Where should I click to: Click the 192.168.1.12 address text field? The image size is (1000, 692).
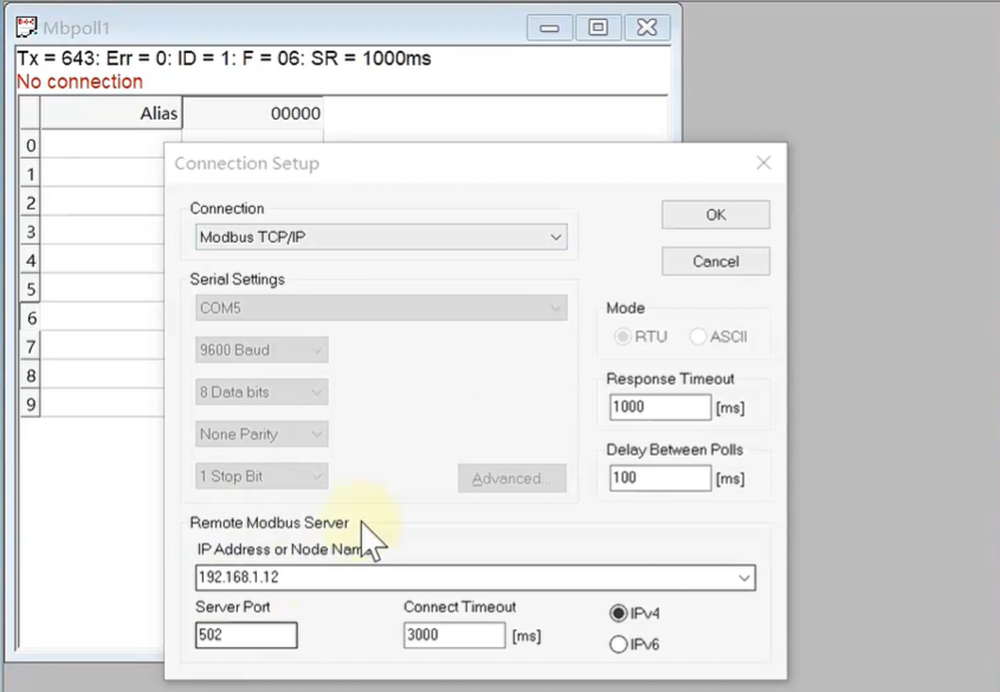click(x=460, y=578)
